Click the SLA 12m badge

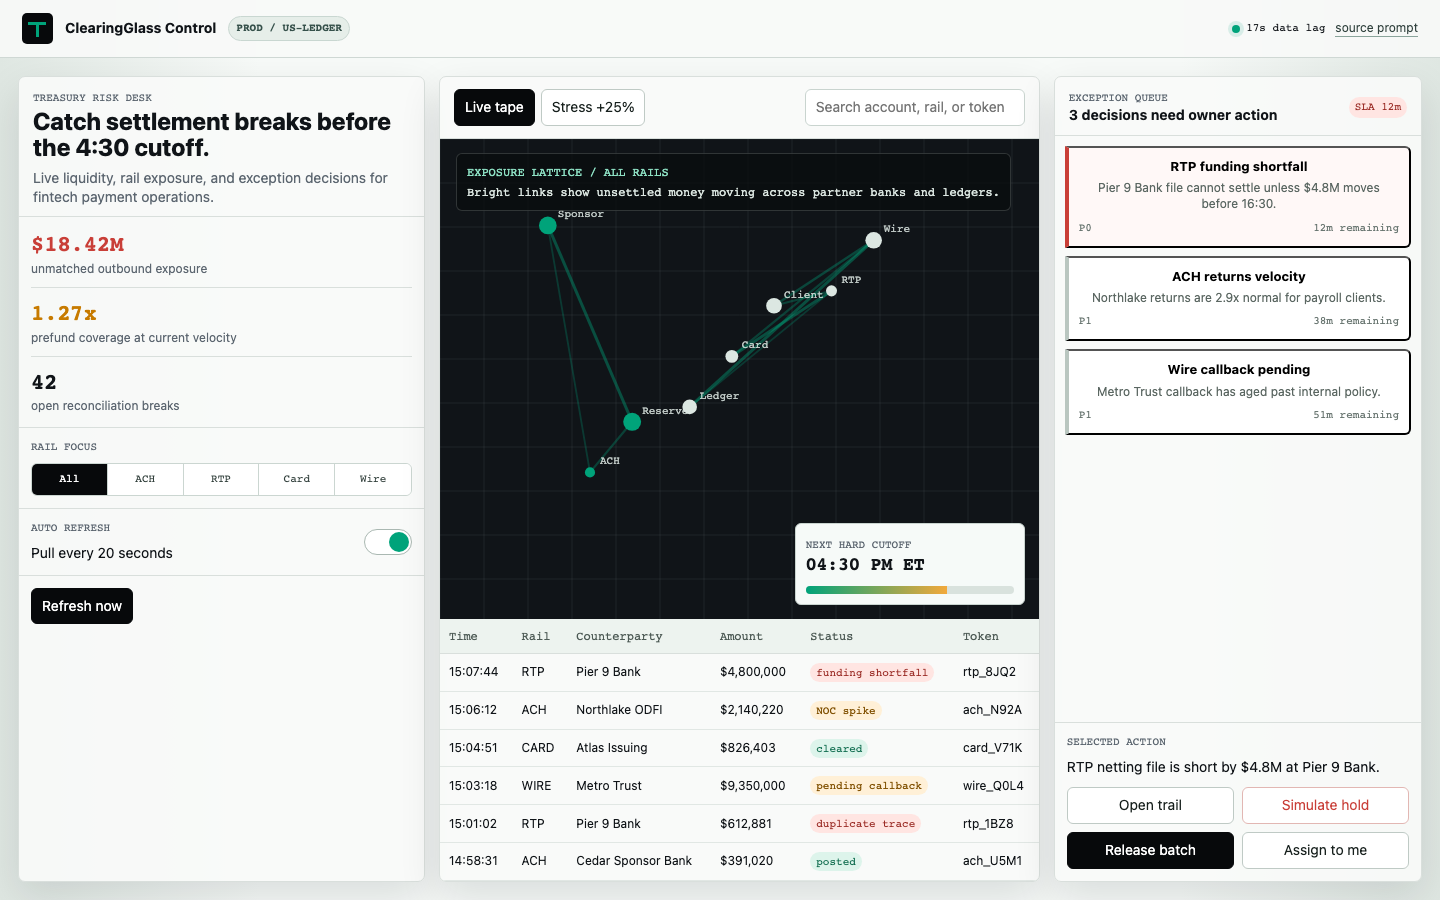(1378, 107)
